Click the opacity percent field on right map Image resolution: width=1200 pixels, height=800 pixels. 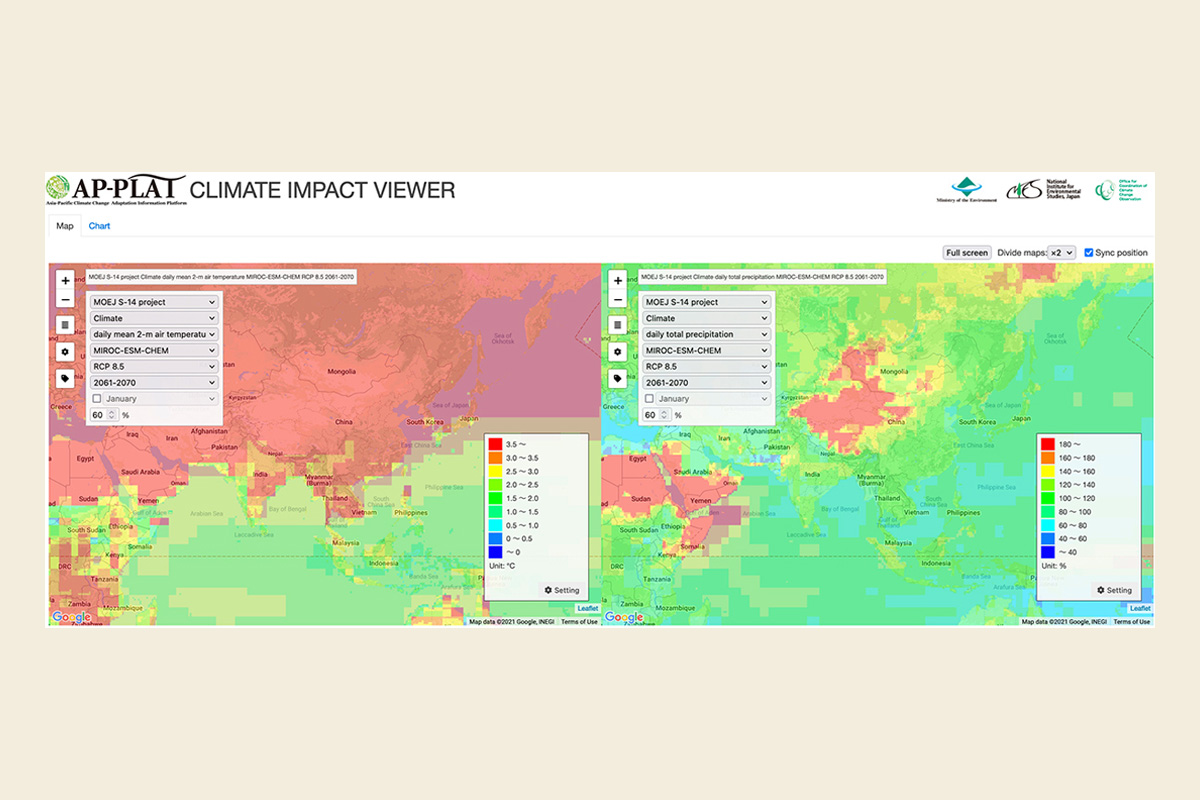pos(654,415)
